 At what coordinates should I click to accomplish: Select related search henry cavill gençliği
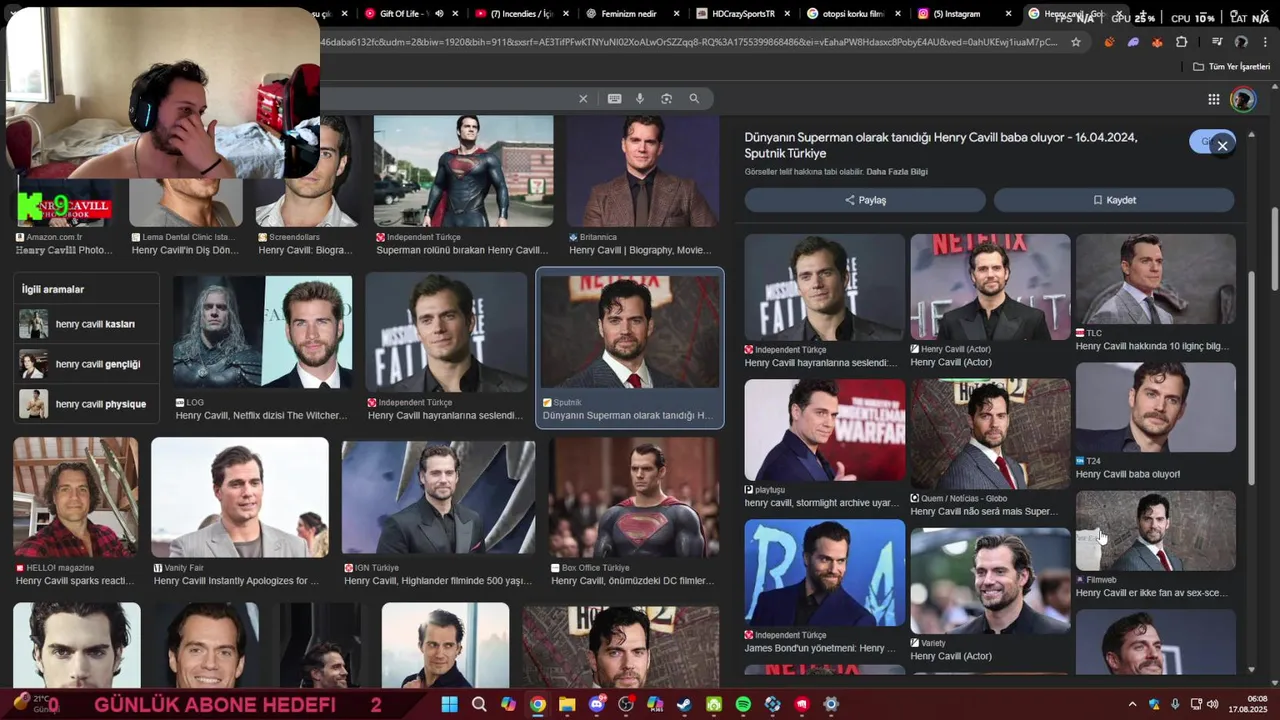pos(86,364)
